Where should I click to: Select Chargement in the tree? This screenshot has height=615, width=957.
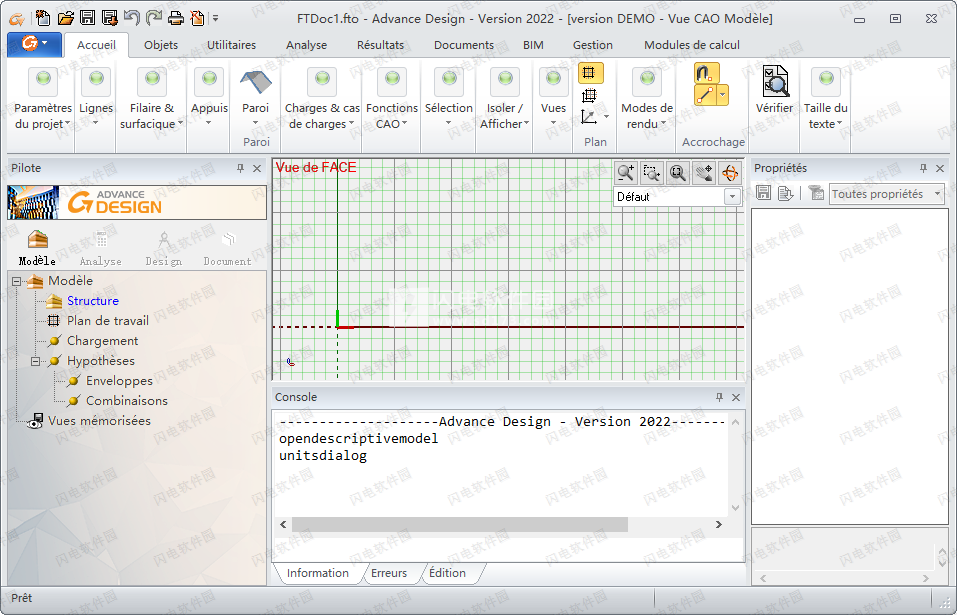coord(103,341)
